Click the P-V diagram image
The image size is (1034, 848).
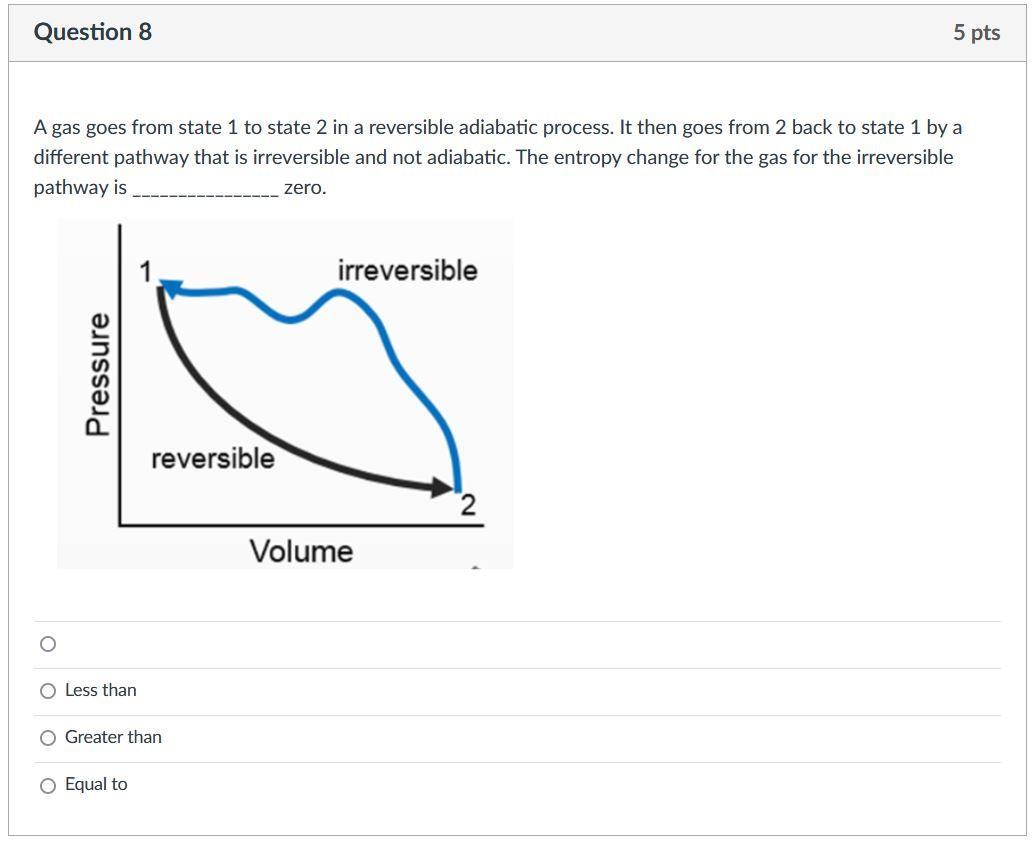coord(285,390)
